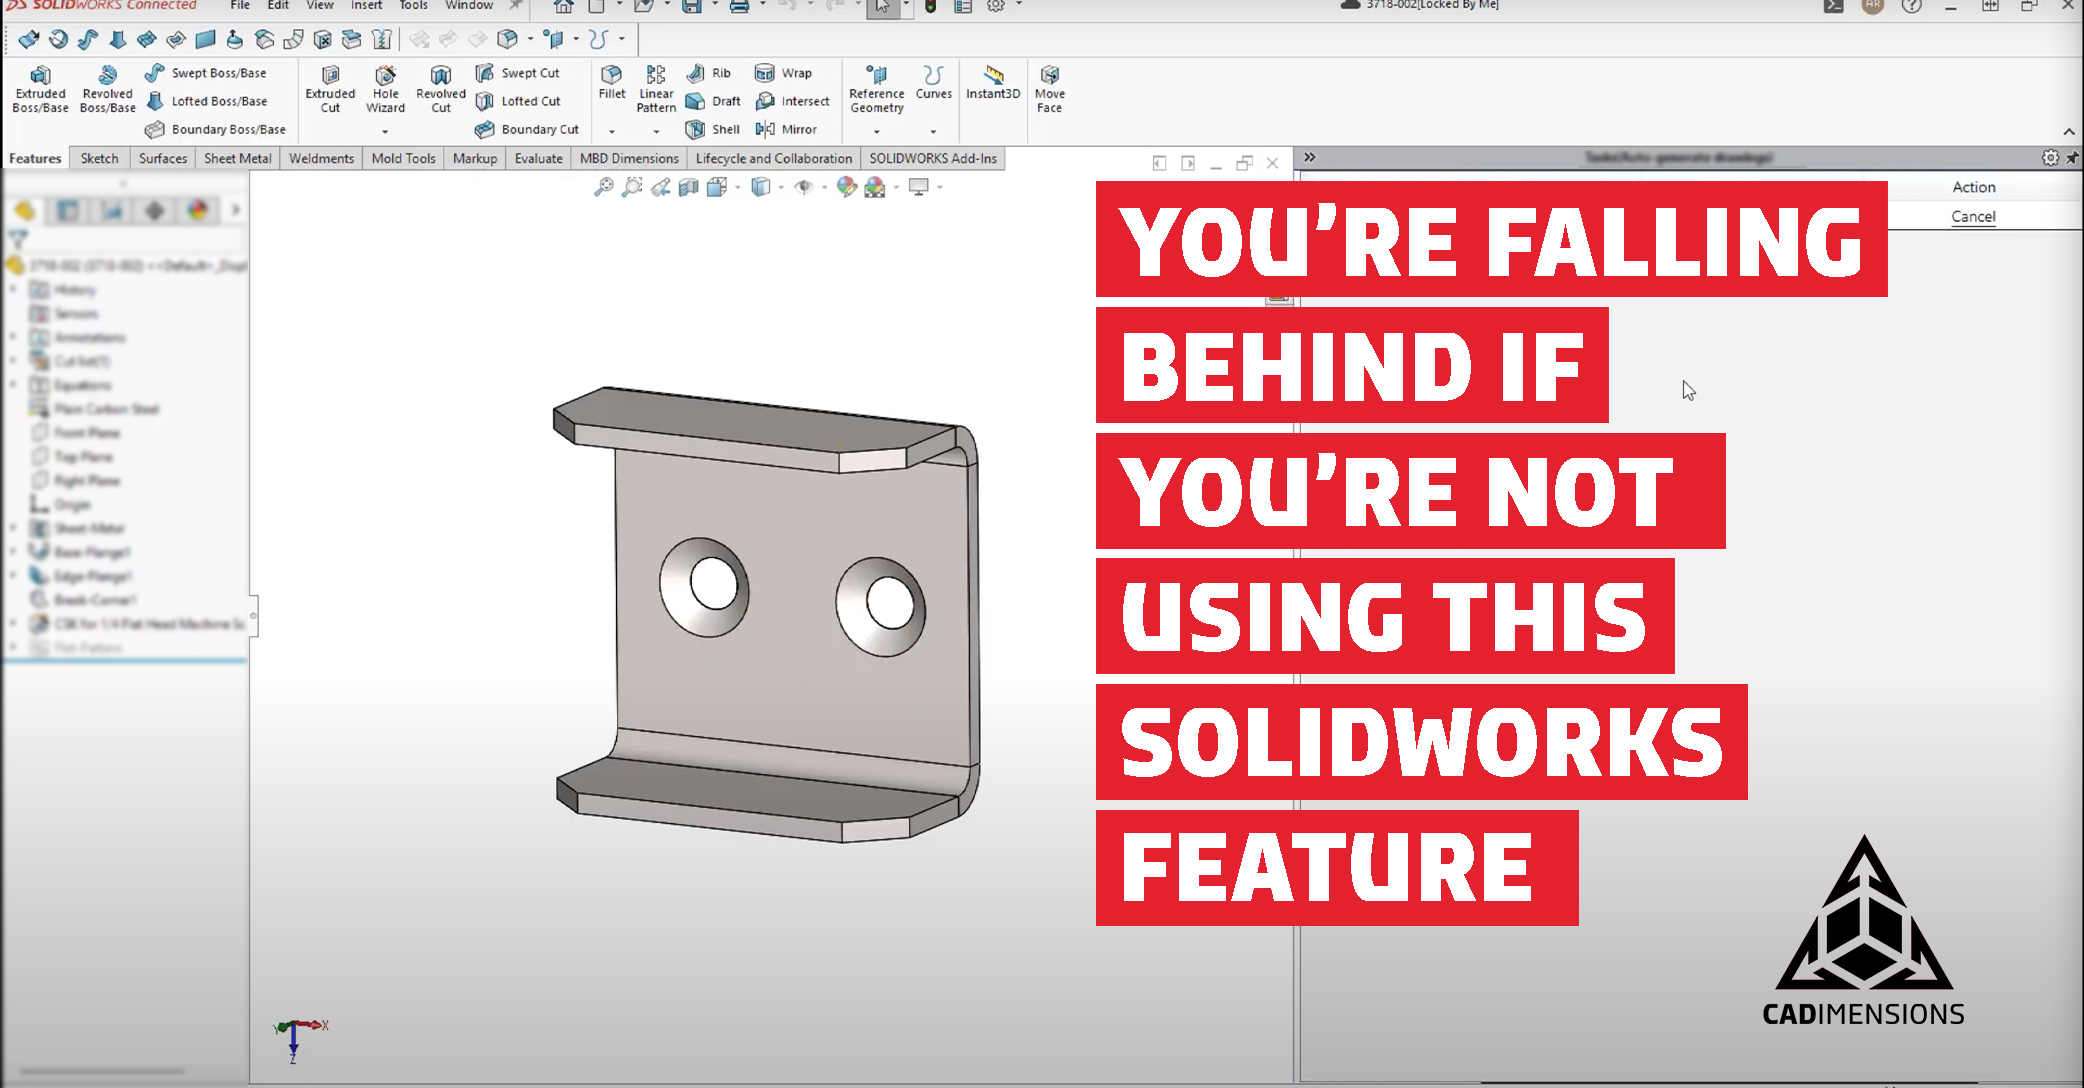Select the Move Face tool

tap(1049, 89)
